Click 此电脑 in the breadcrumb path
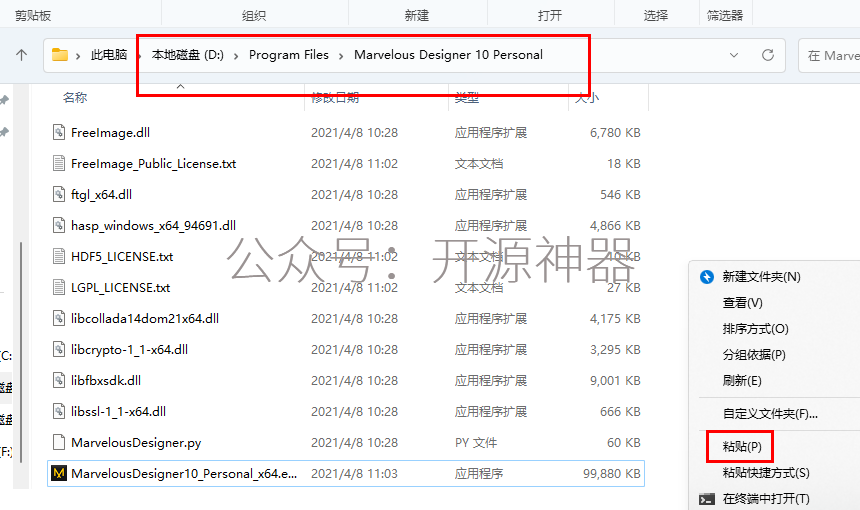Viewport: 860px width, 510px height. 109,55
